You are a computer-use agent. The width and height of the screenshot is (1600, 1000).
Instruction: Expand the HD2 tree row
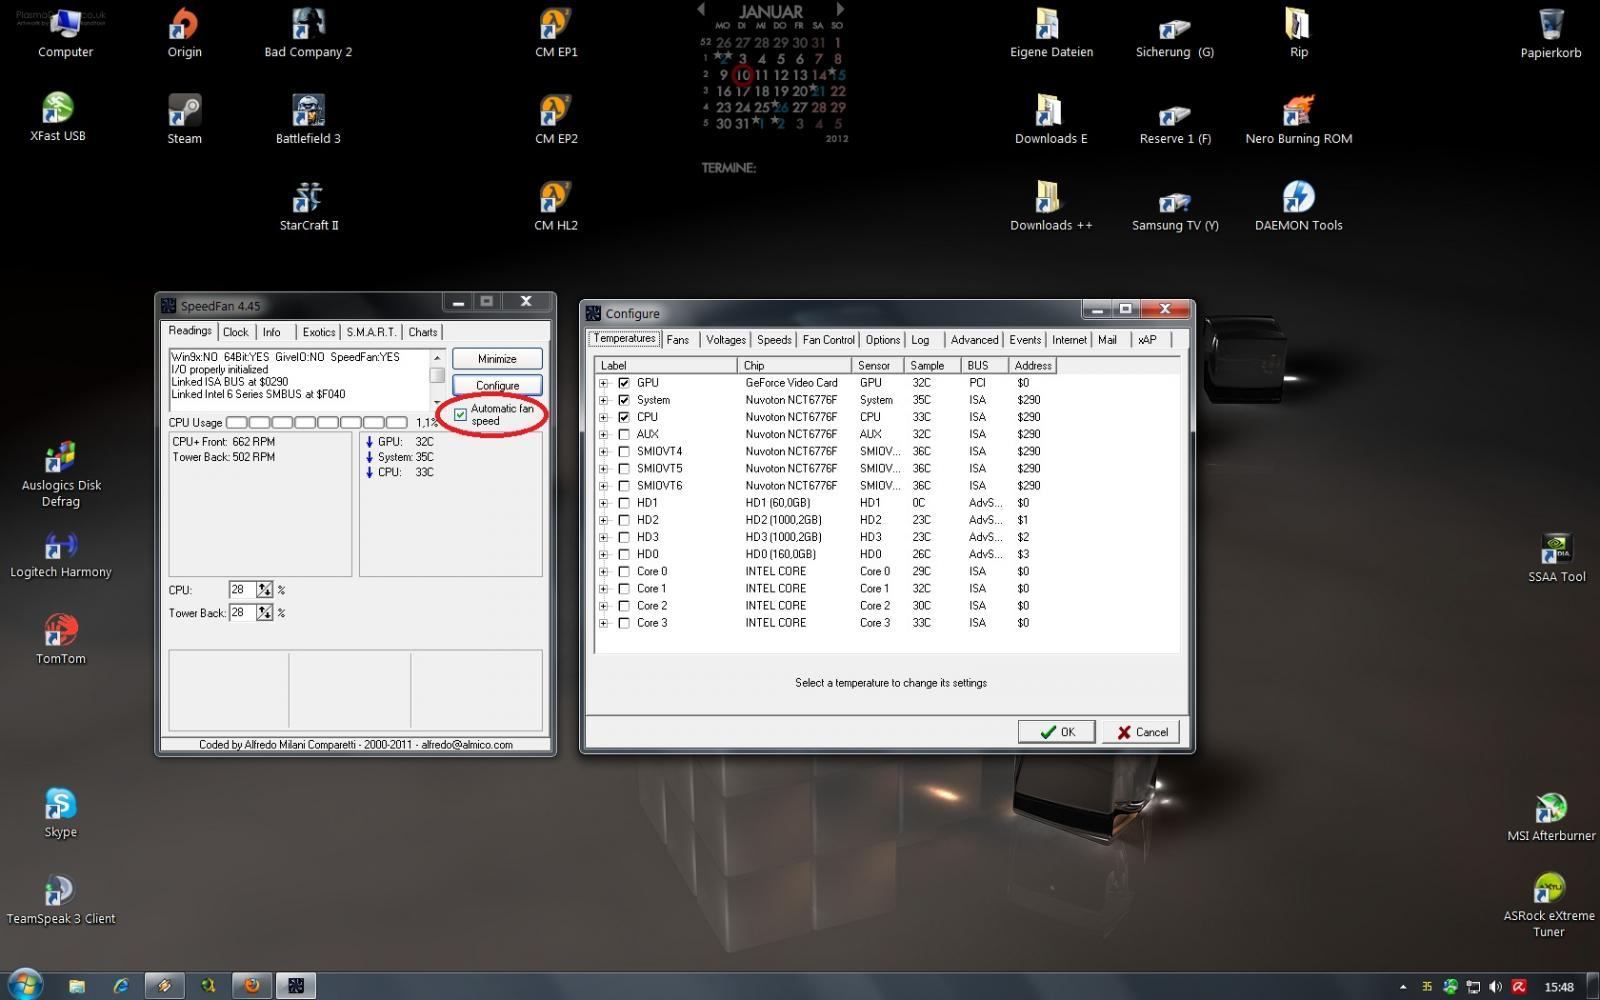tap(603, 520)
